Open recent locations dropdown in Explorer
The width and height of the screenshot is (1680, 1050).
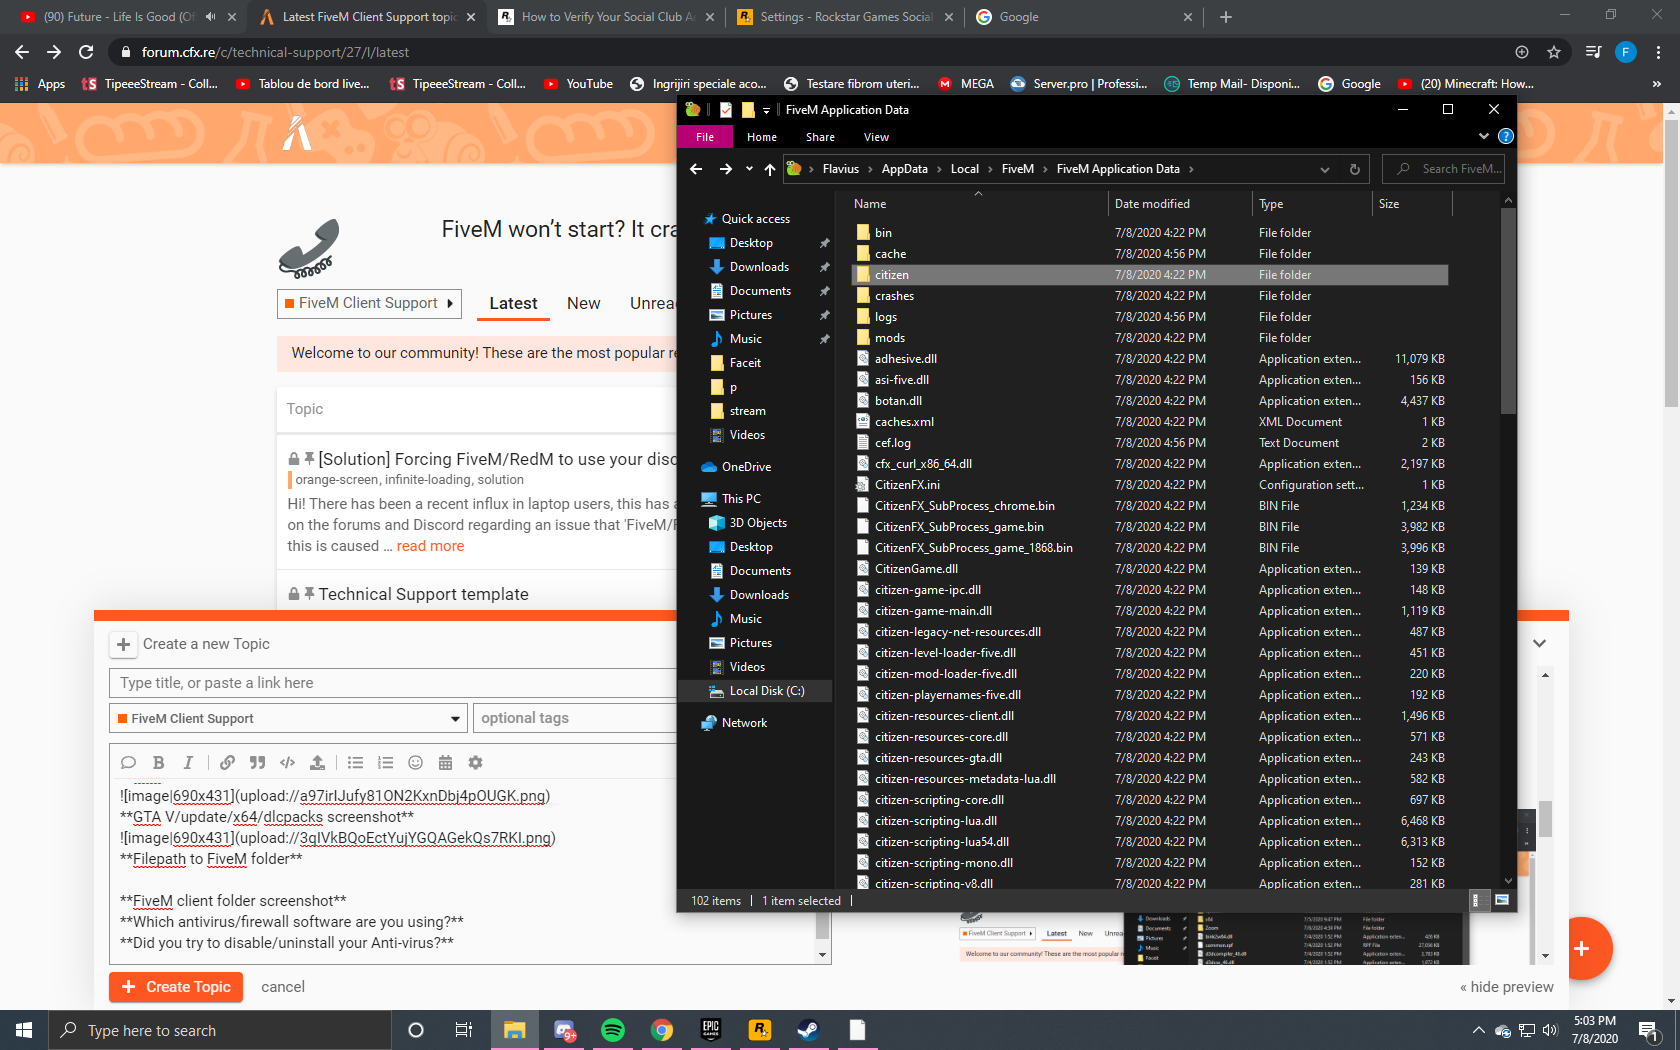coord(749,169)
